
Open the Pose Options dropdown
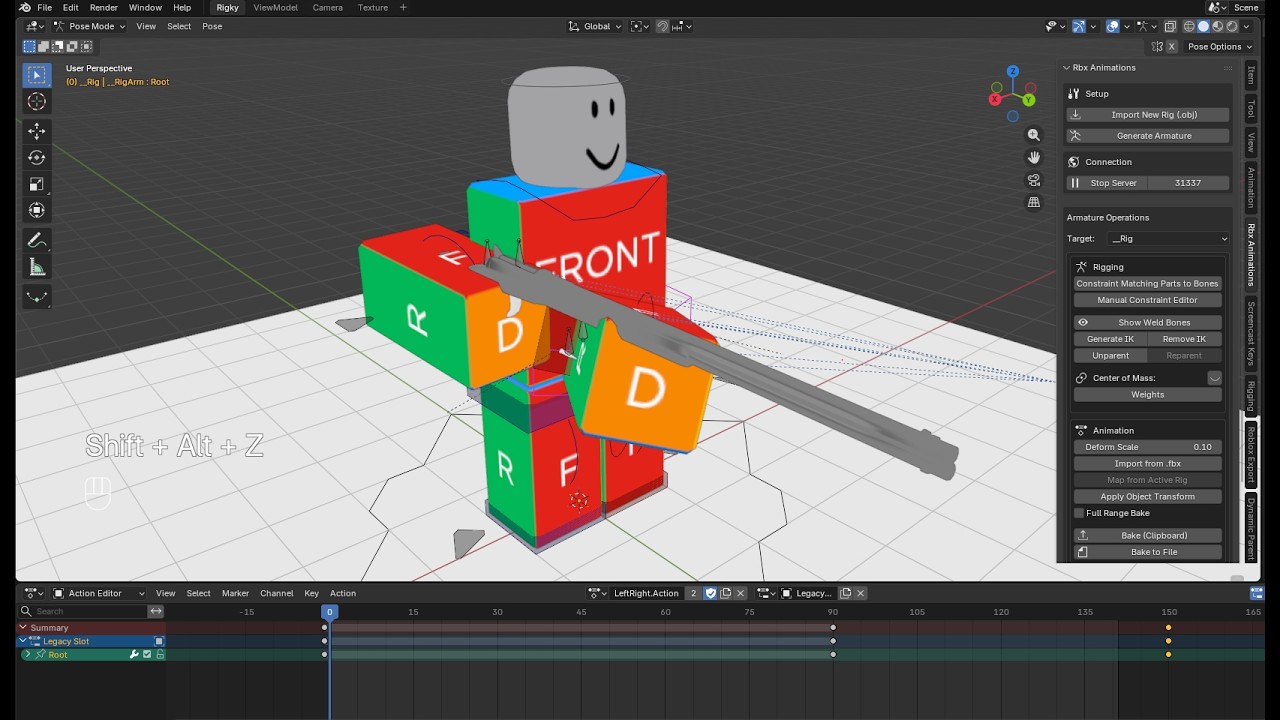coord(1219,46)
